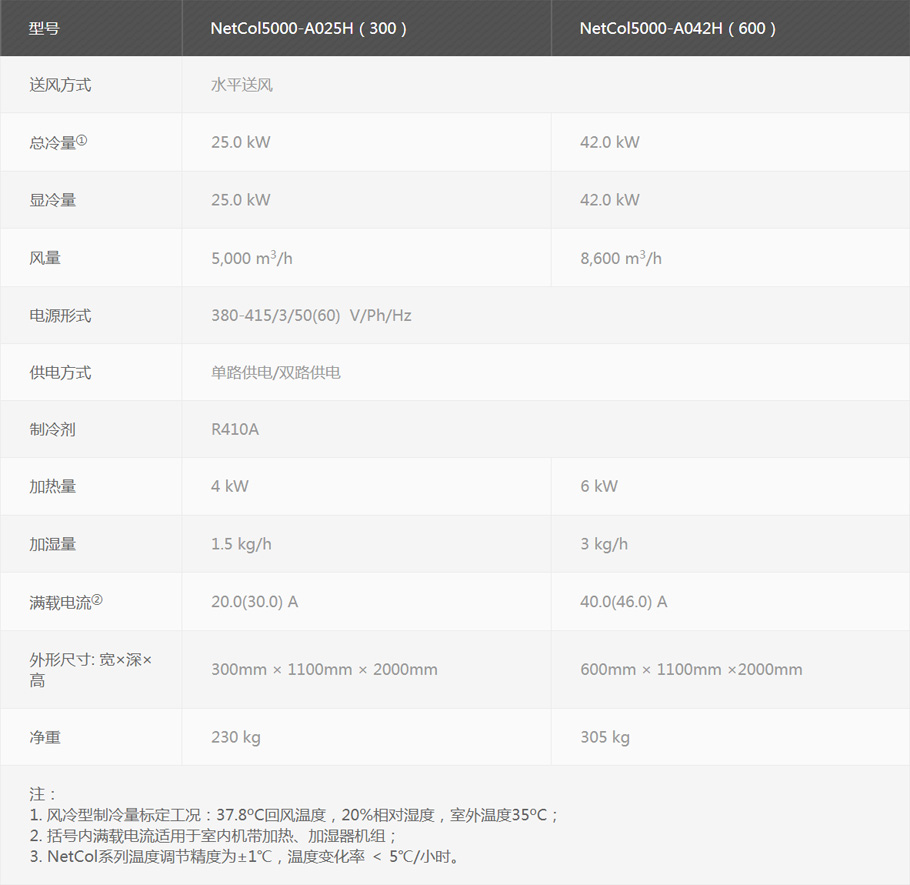The image size is (910, 885).
Task: Select the NetCol5000-A042H (600) column header
Action: (677, 28)
